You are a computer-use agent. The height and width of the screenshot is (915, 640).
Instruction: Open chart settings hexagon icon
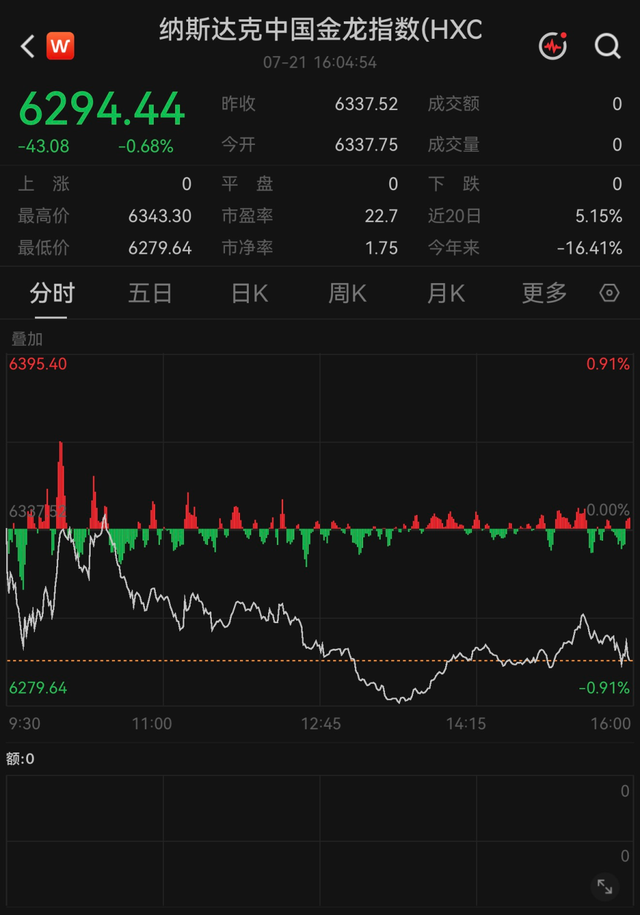609,292
